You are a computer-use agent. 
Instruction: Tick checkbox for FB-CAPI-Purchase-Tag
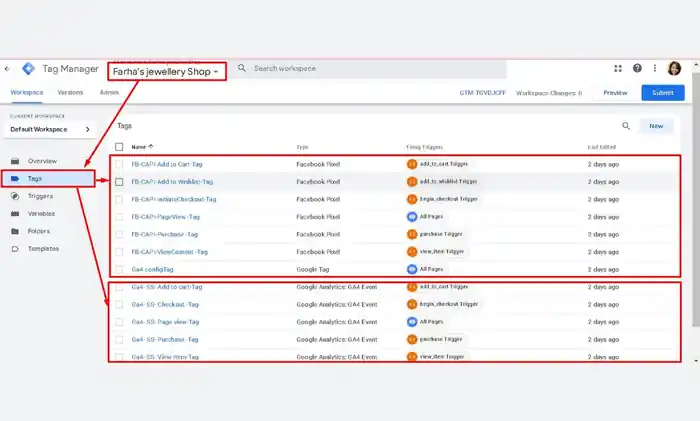(x=119, y=234)
